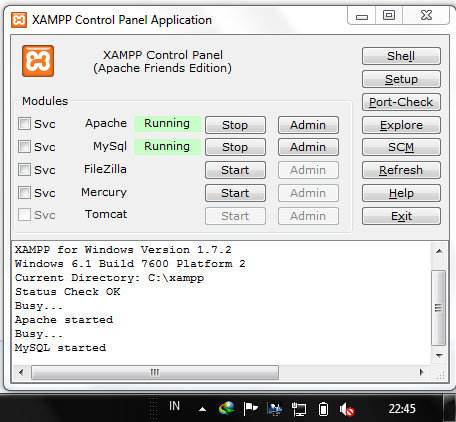Enable Svc checkbox for MySql
The image size is (456, 422).
pyautogui.click(x=24, y=146)
